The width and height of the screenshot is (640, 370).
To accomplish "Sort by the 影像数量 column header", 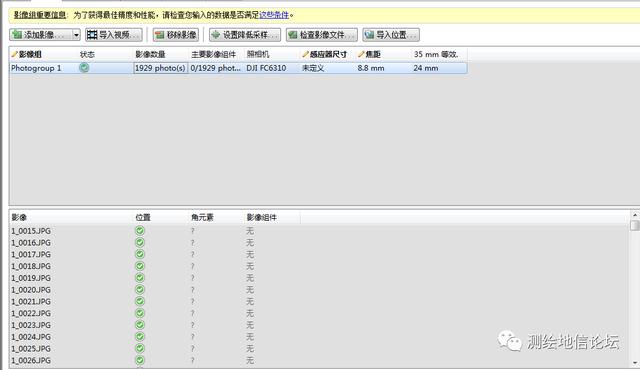I will [x=150, y=54].
